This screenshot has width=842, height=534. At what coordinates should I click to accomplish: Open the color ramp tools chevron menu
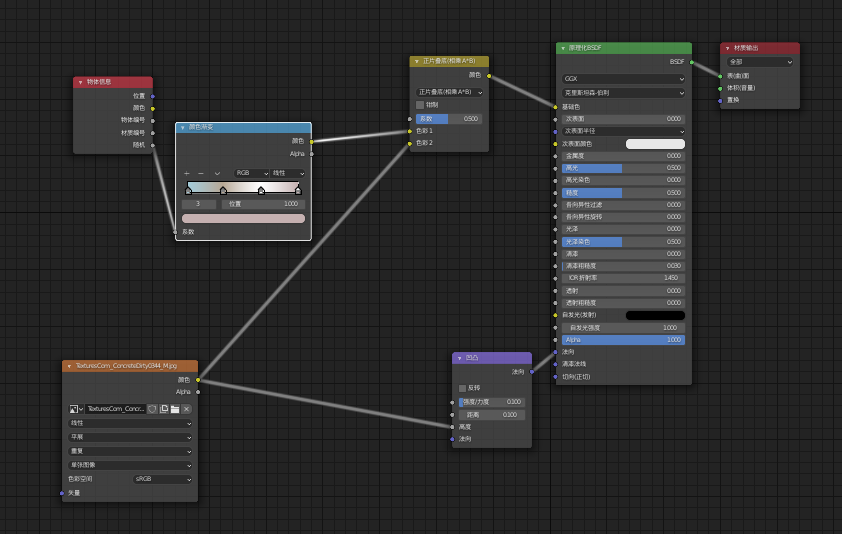pos(217,173)
